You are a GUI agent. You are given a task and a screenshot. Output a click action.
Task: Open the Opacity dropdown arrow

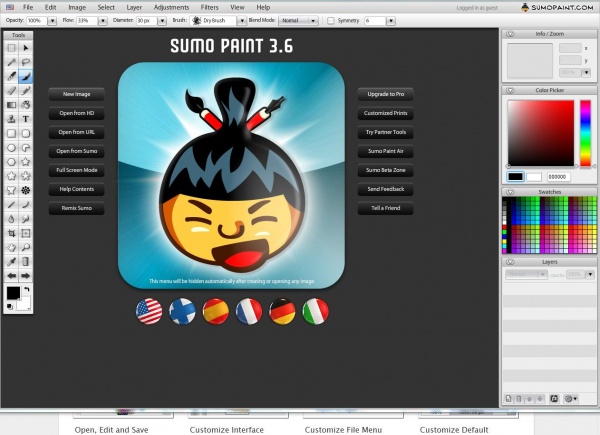[x=52, y=21]
